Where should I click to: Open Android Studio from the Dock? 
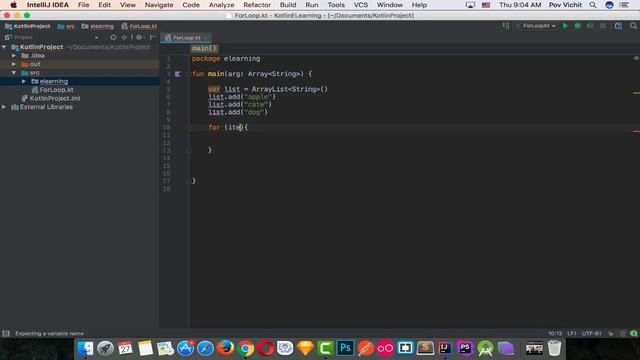(485, 349)
